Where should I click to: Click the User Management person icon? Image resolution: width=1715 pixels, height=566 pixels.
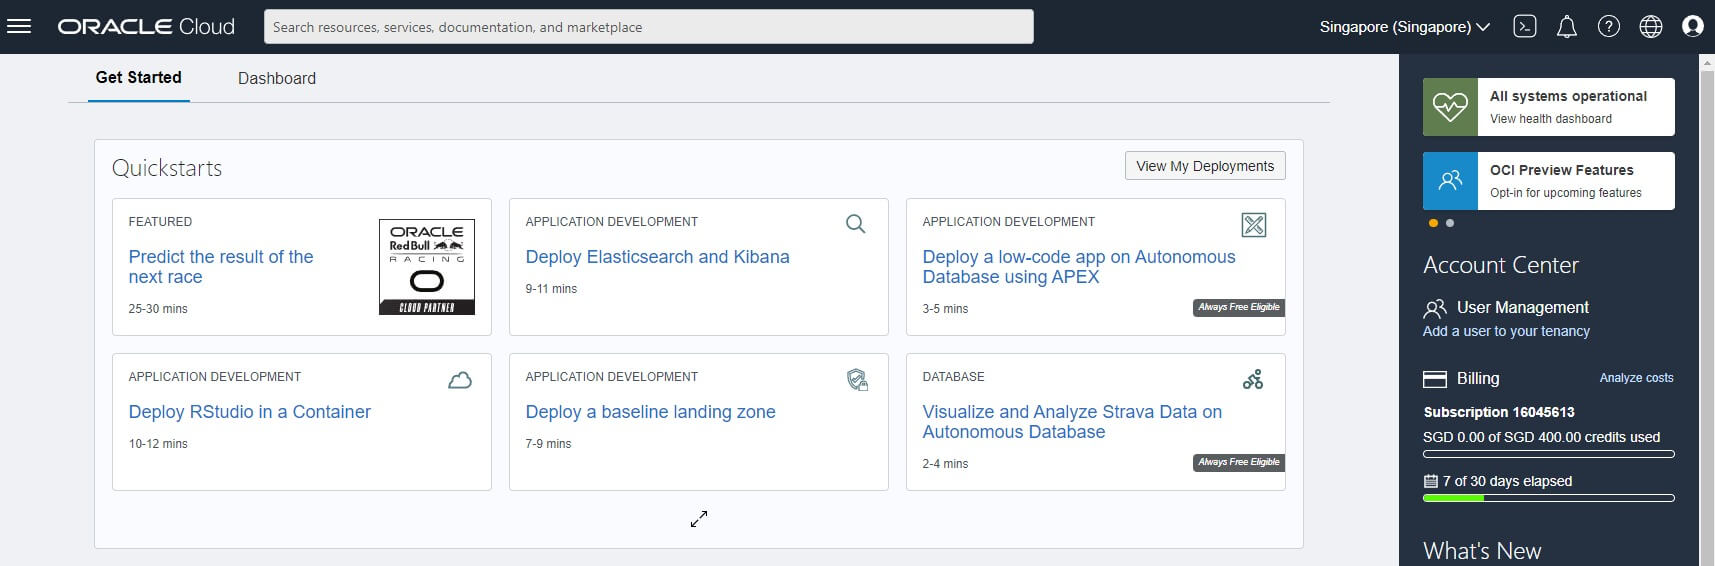pos(1435,308)
